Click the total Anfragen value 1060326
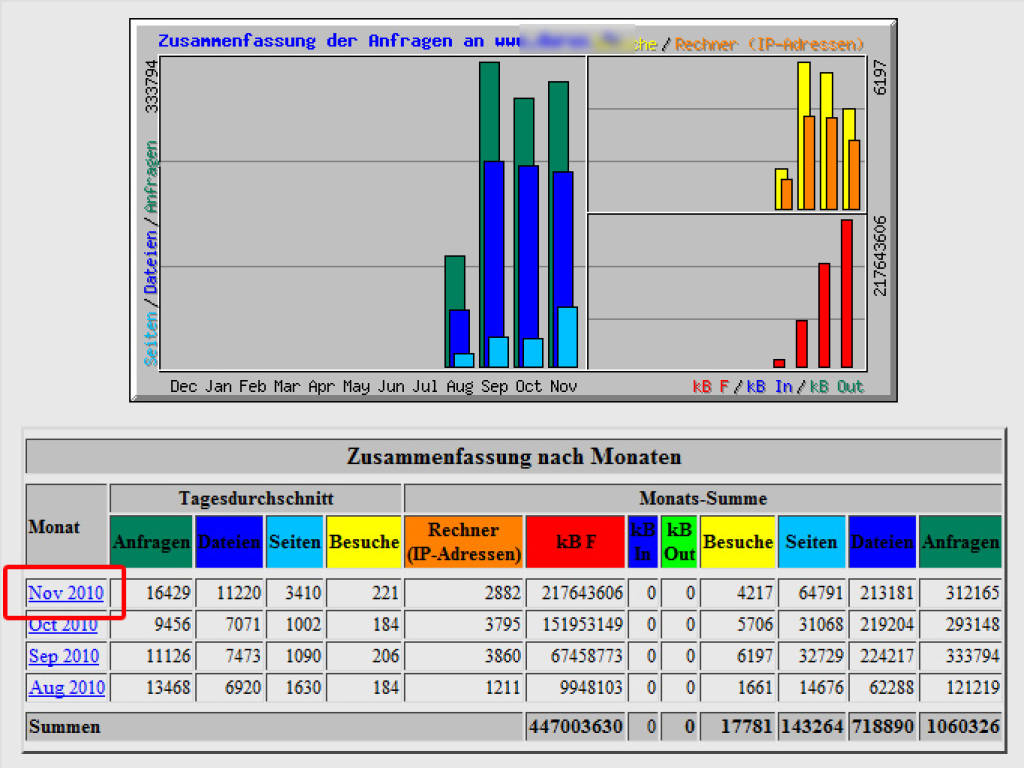 pos(963,726)
